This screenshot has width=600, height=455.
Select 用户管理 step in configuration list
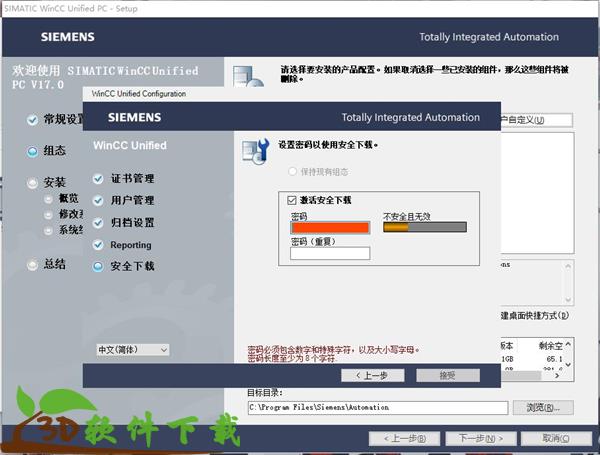(x=132, y=201)
